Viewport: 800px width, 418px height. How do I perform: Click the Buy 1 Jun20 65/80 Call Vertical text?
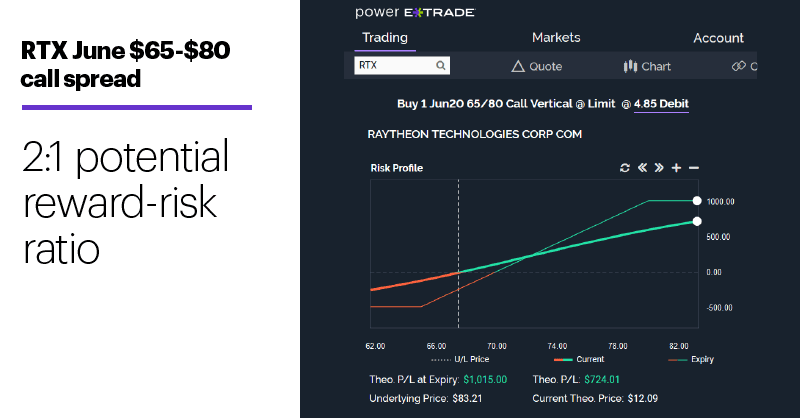tap(485, 104)
